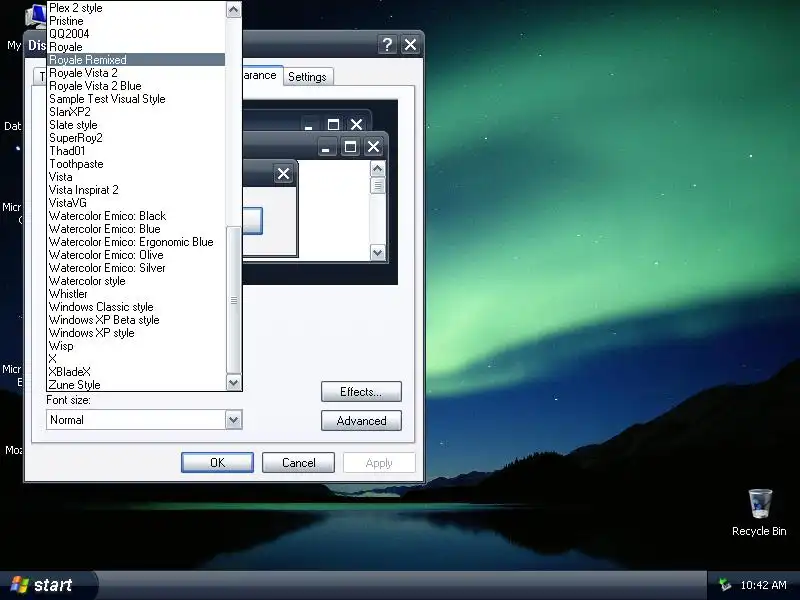Choose Sample Test Visual Style
The image size is (800, 600).
[x=136, y=99]
